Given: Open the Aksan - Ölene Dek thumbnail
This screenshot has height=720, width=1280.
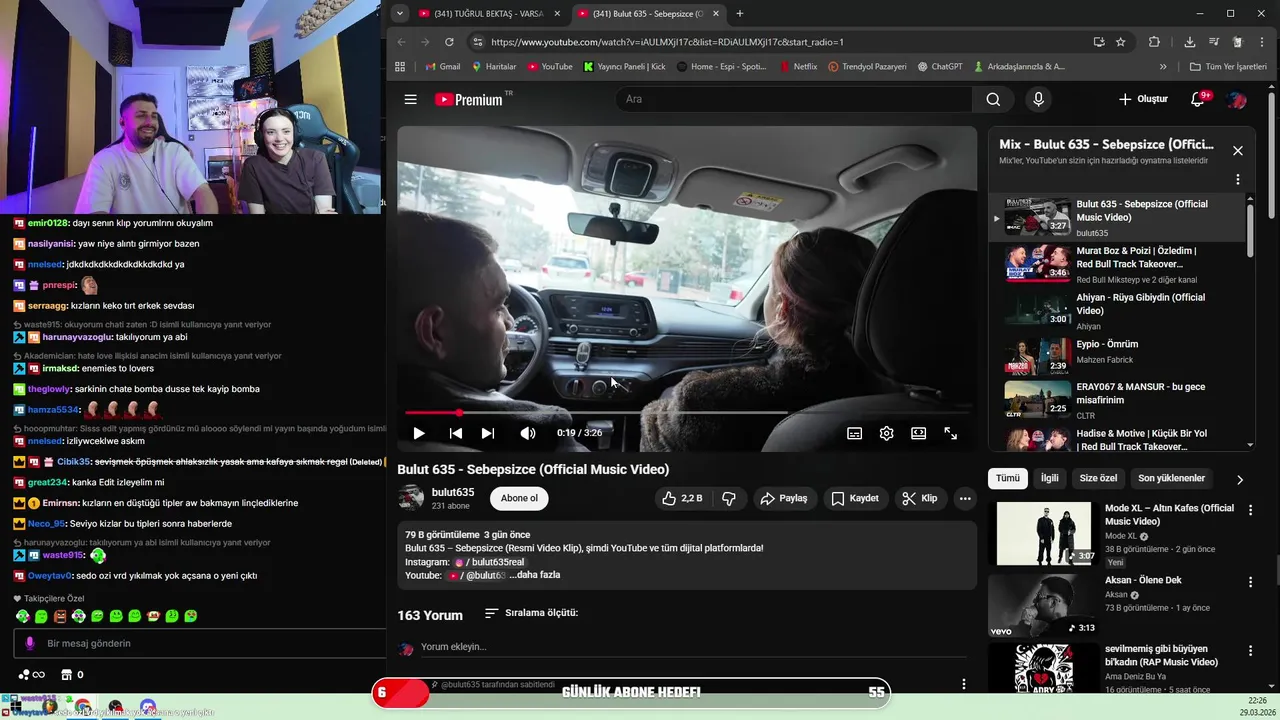Looking at the screenshot, I should click(x=1043, y=606).
